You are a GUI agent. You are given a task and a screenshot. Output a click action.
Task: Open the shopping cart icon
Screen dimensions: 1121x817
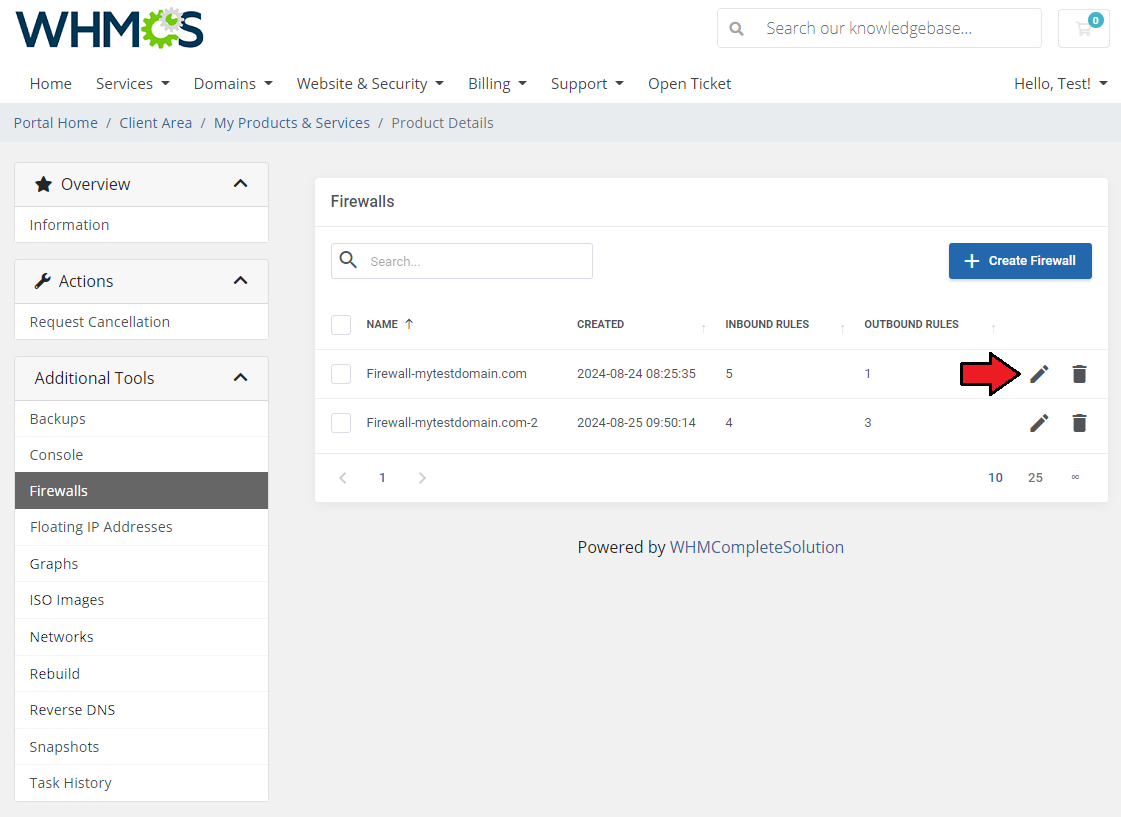pos(1084,29)
